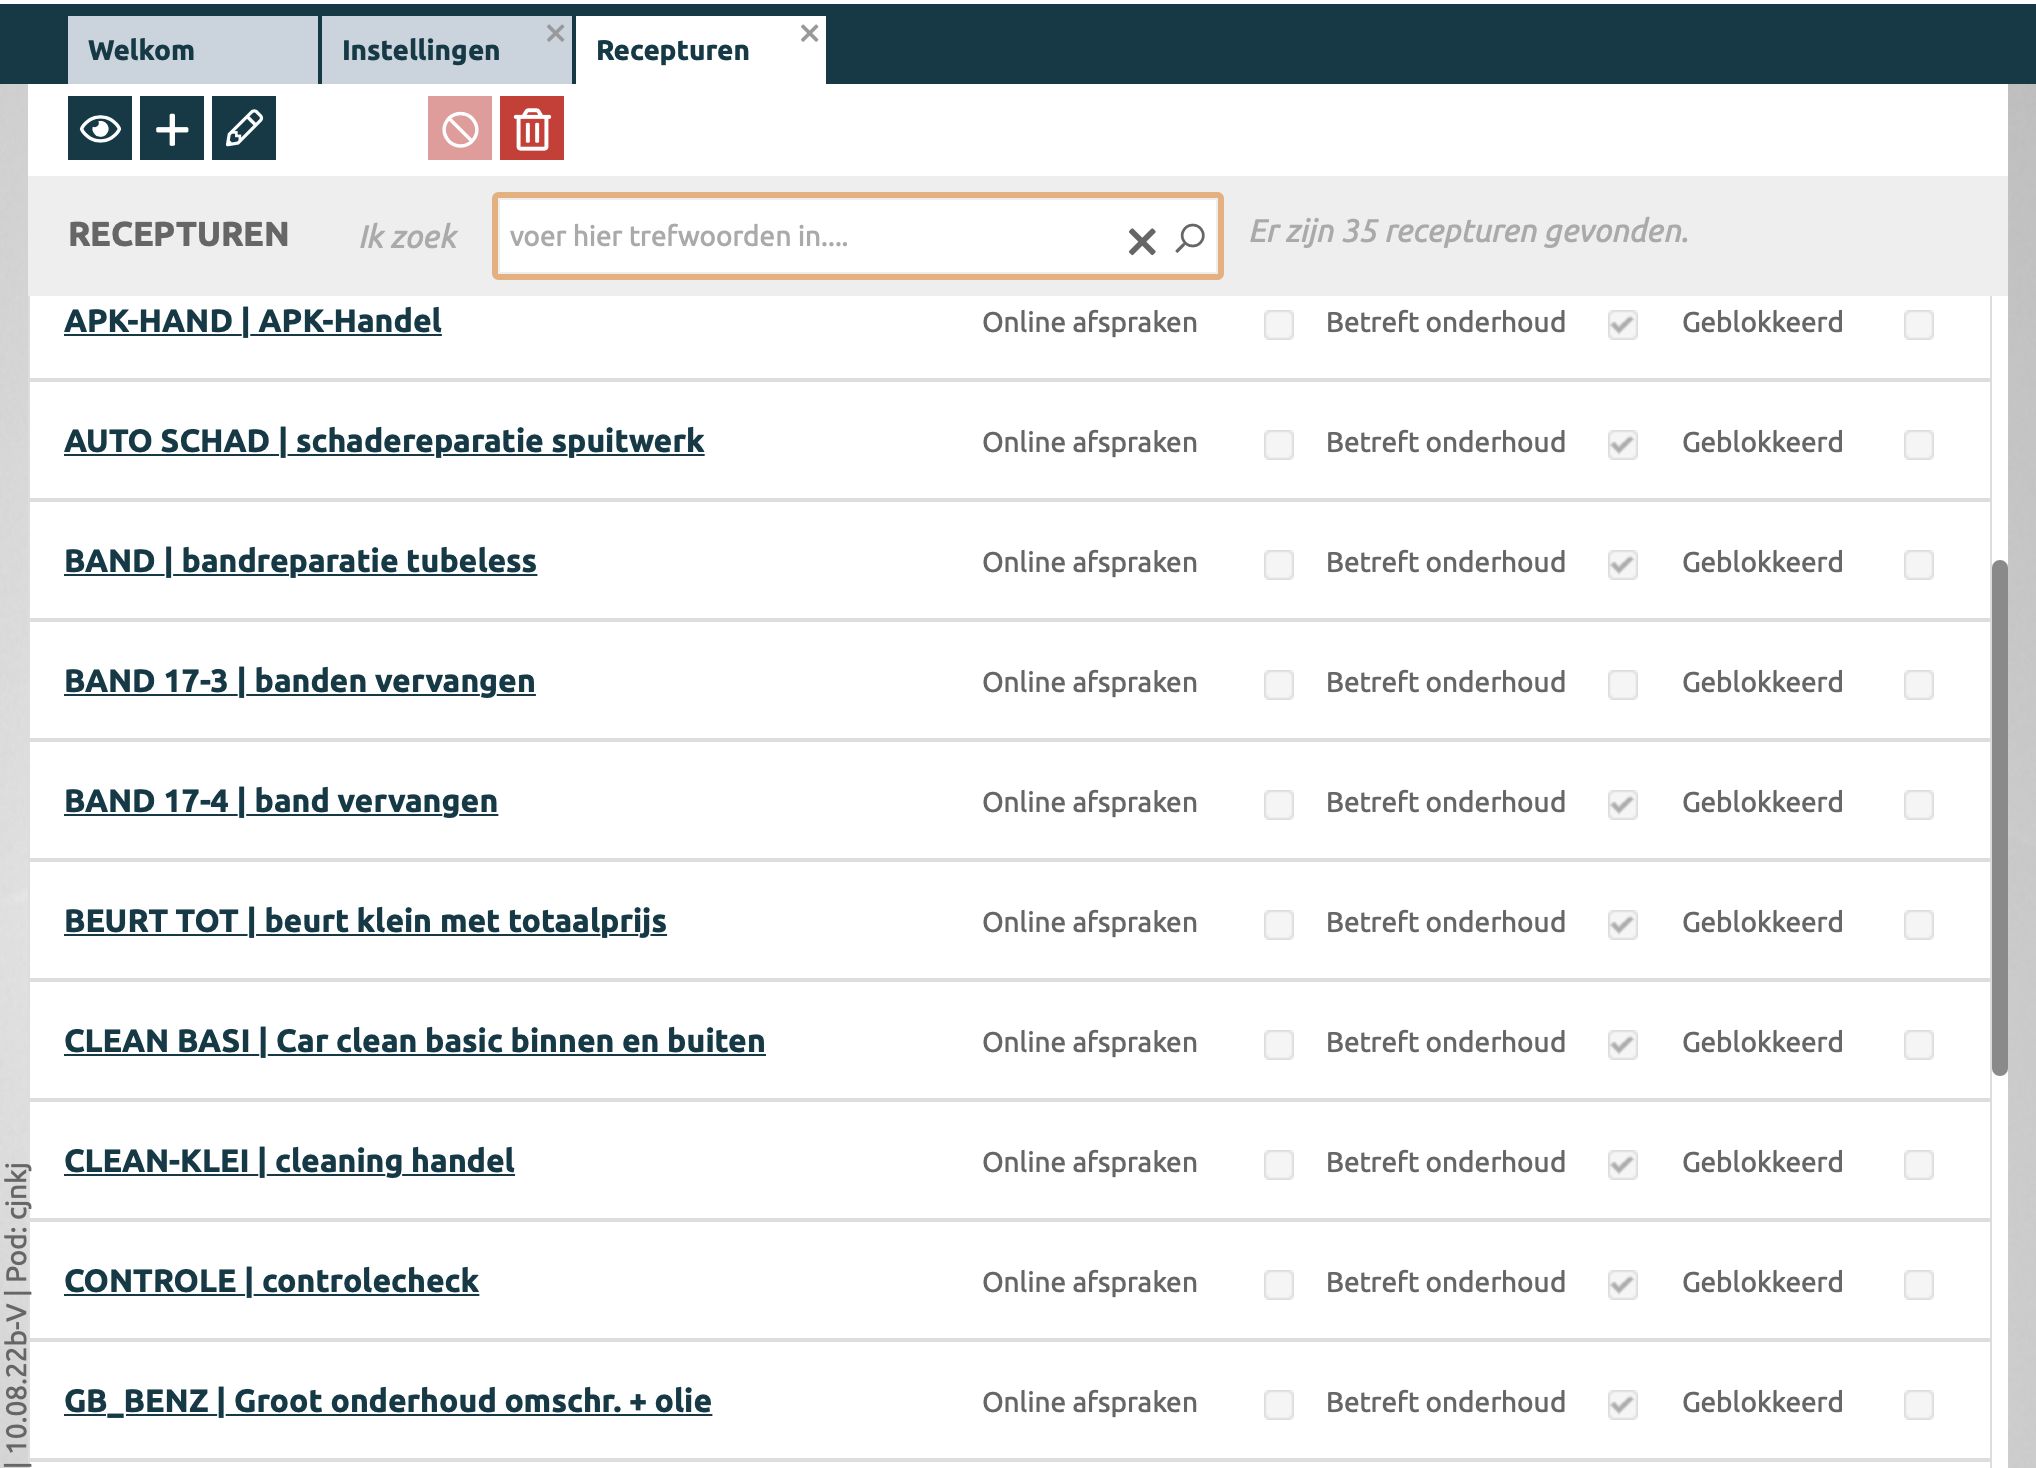Screen dimensions: 2036x1468
Task: Switch to the Welkom tab
Action: click(142, 50)
